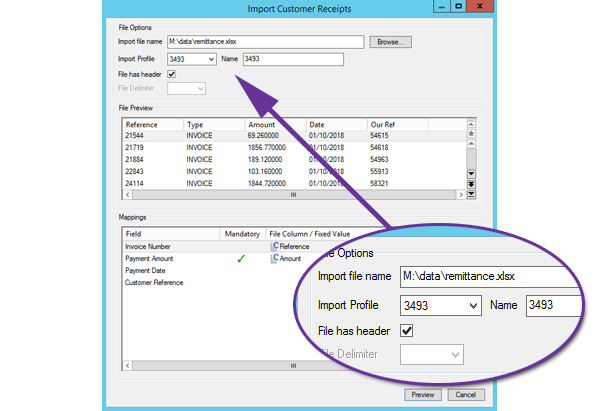Screen dimensions: 600x411
Task: Click the Import file name field
Action: [266, 42]
